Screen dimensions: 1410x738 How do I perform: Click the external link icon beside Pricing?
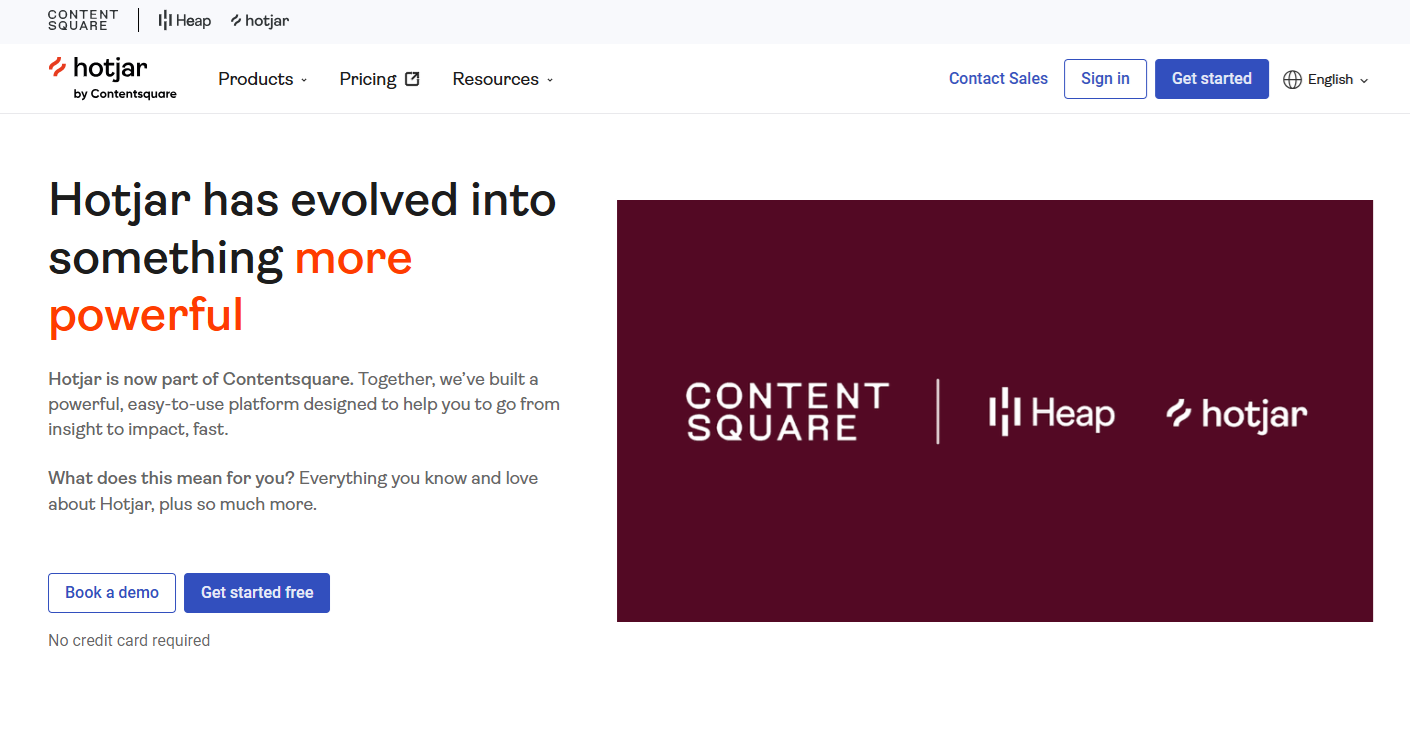[x=412, y=79]
